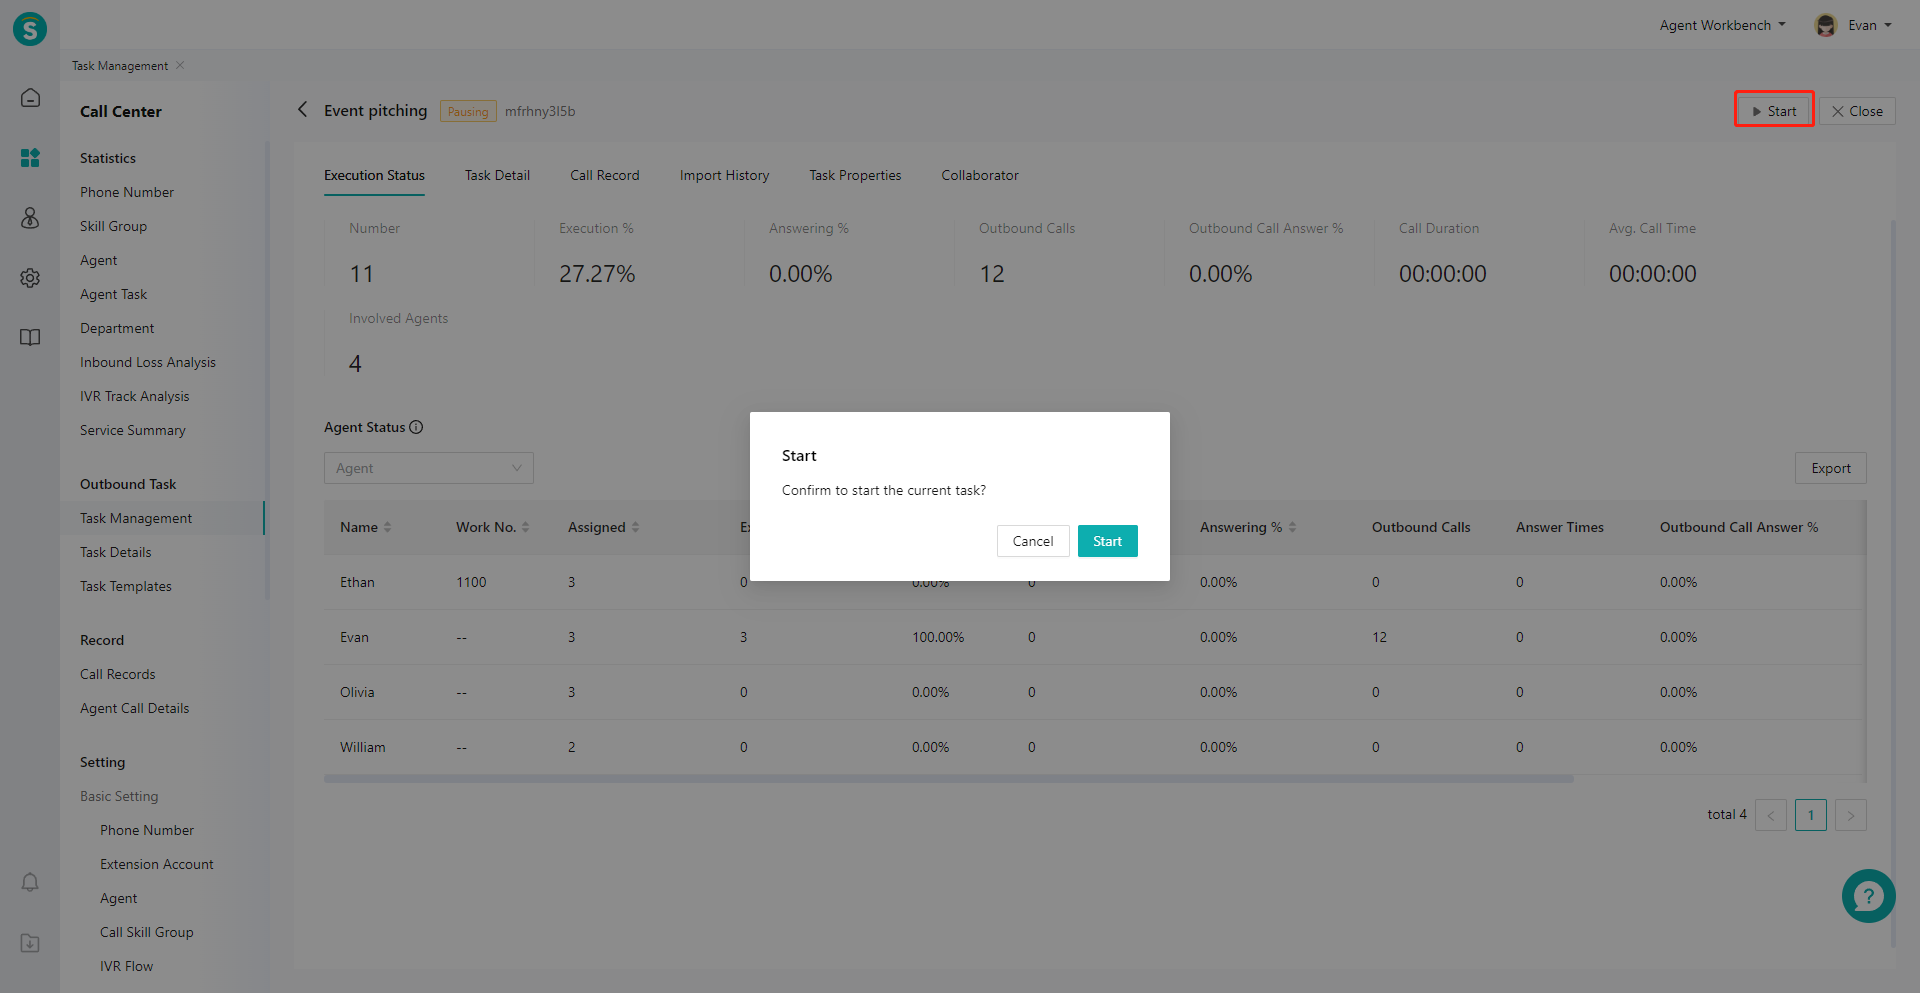Click the green S app logo
1920x993 pixels.
point(30,29)
